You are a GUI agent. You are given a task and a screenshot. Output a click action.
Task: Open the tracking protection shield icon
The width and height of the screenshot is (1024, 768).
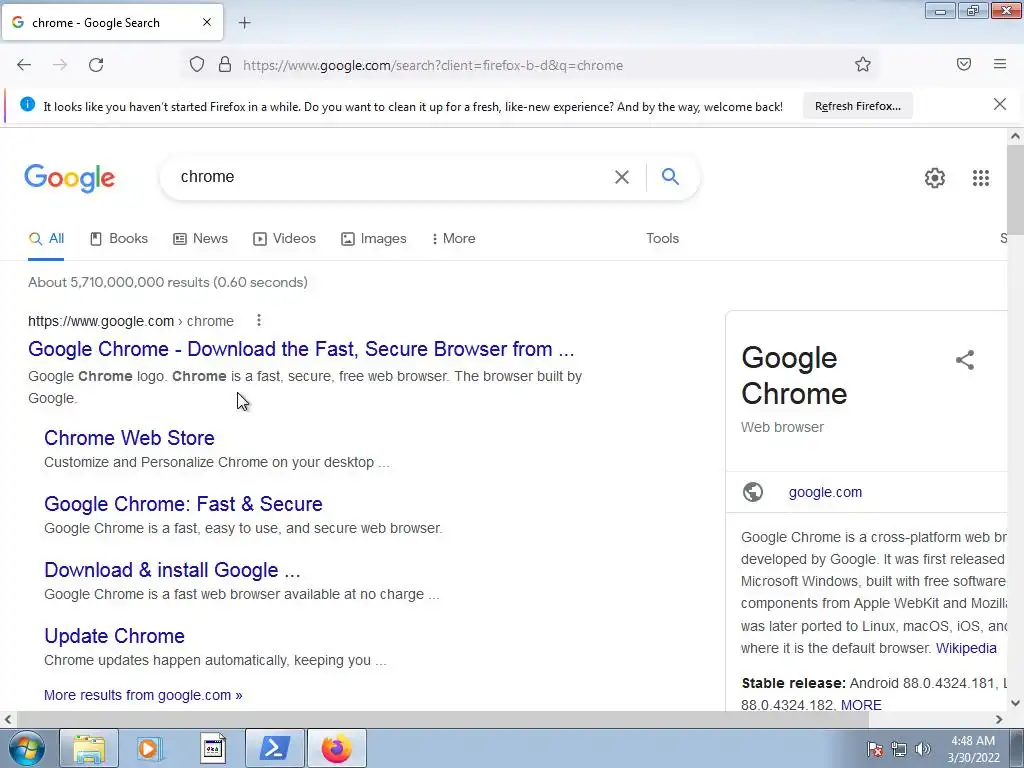pos(197,65)
